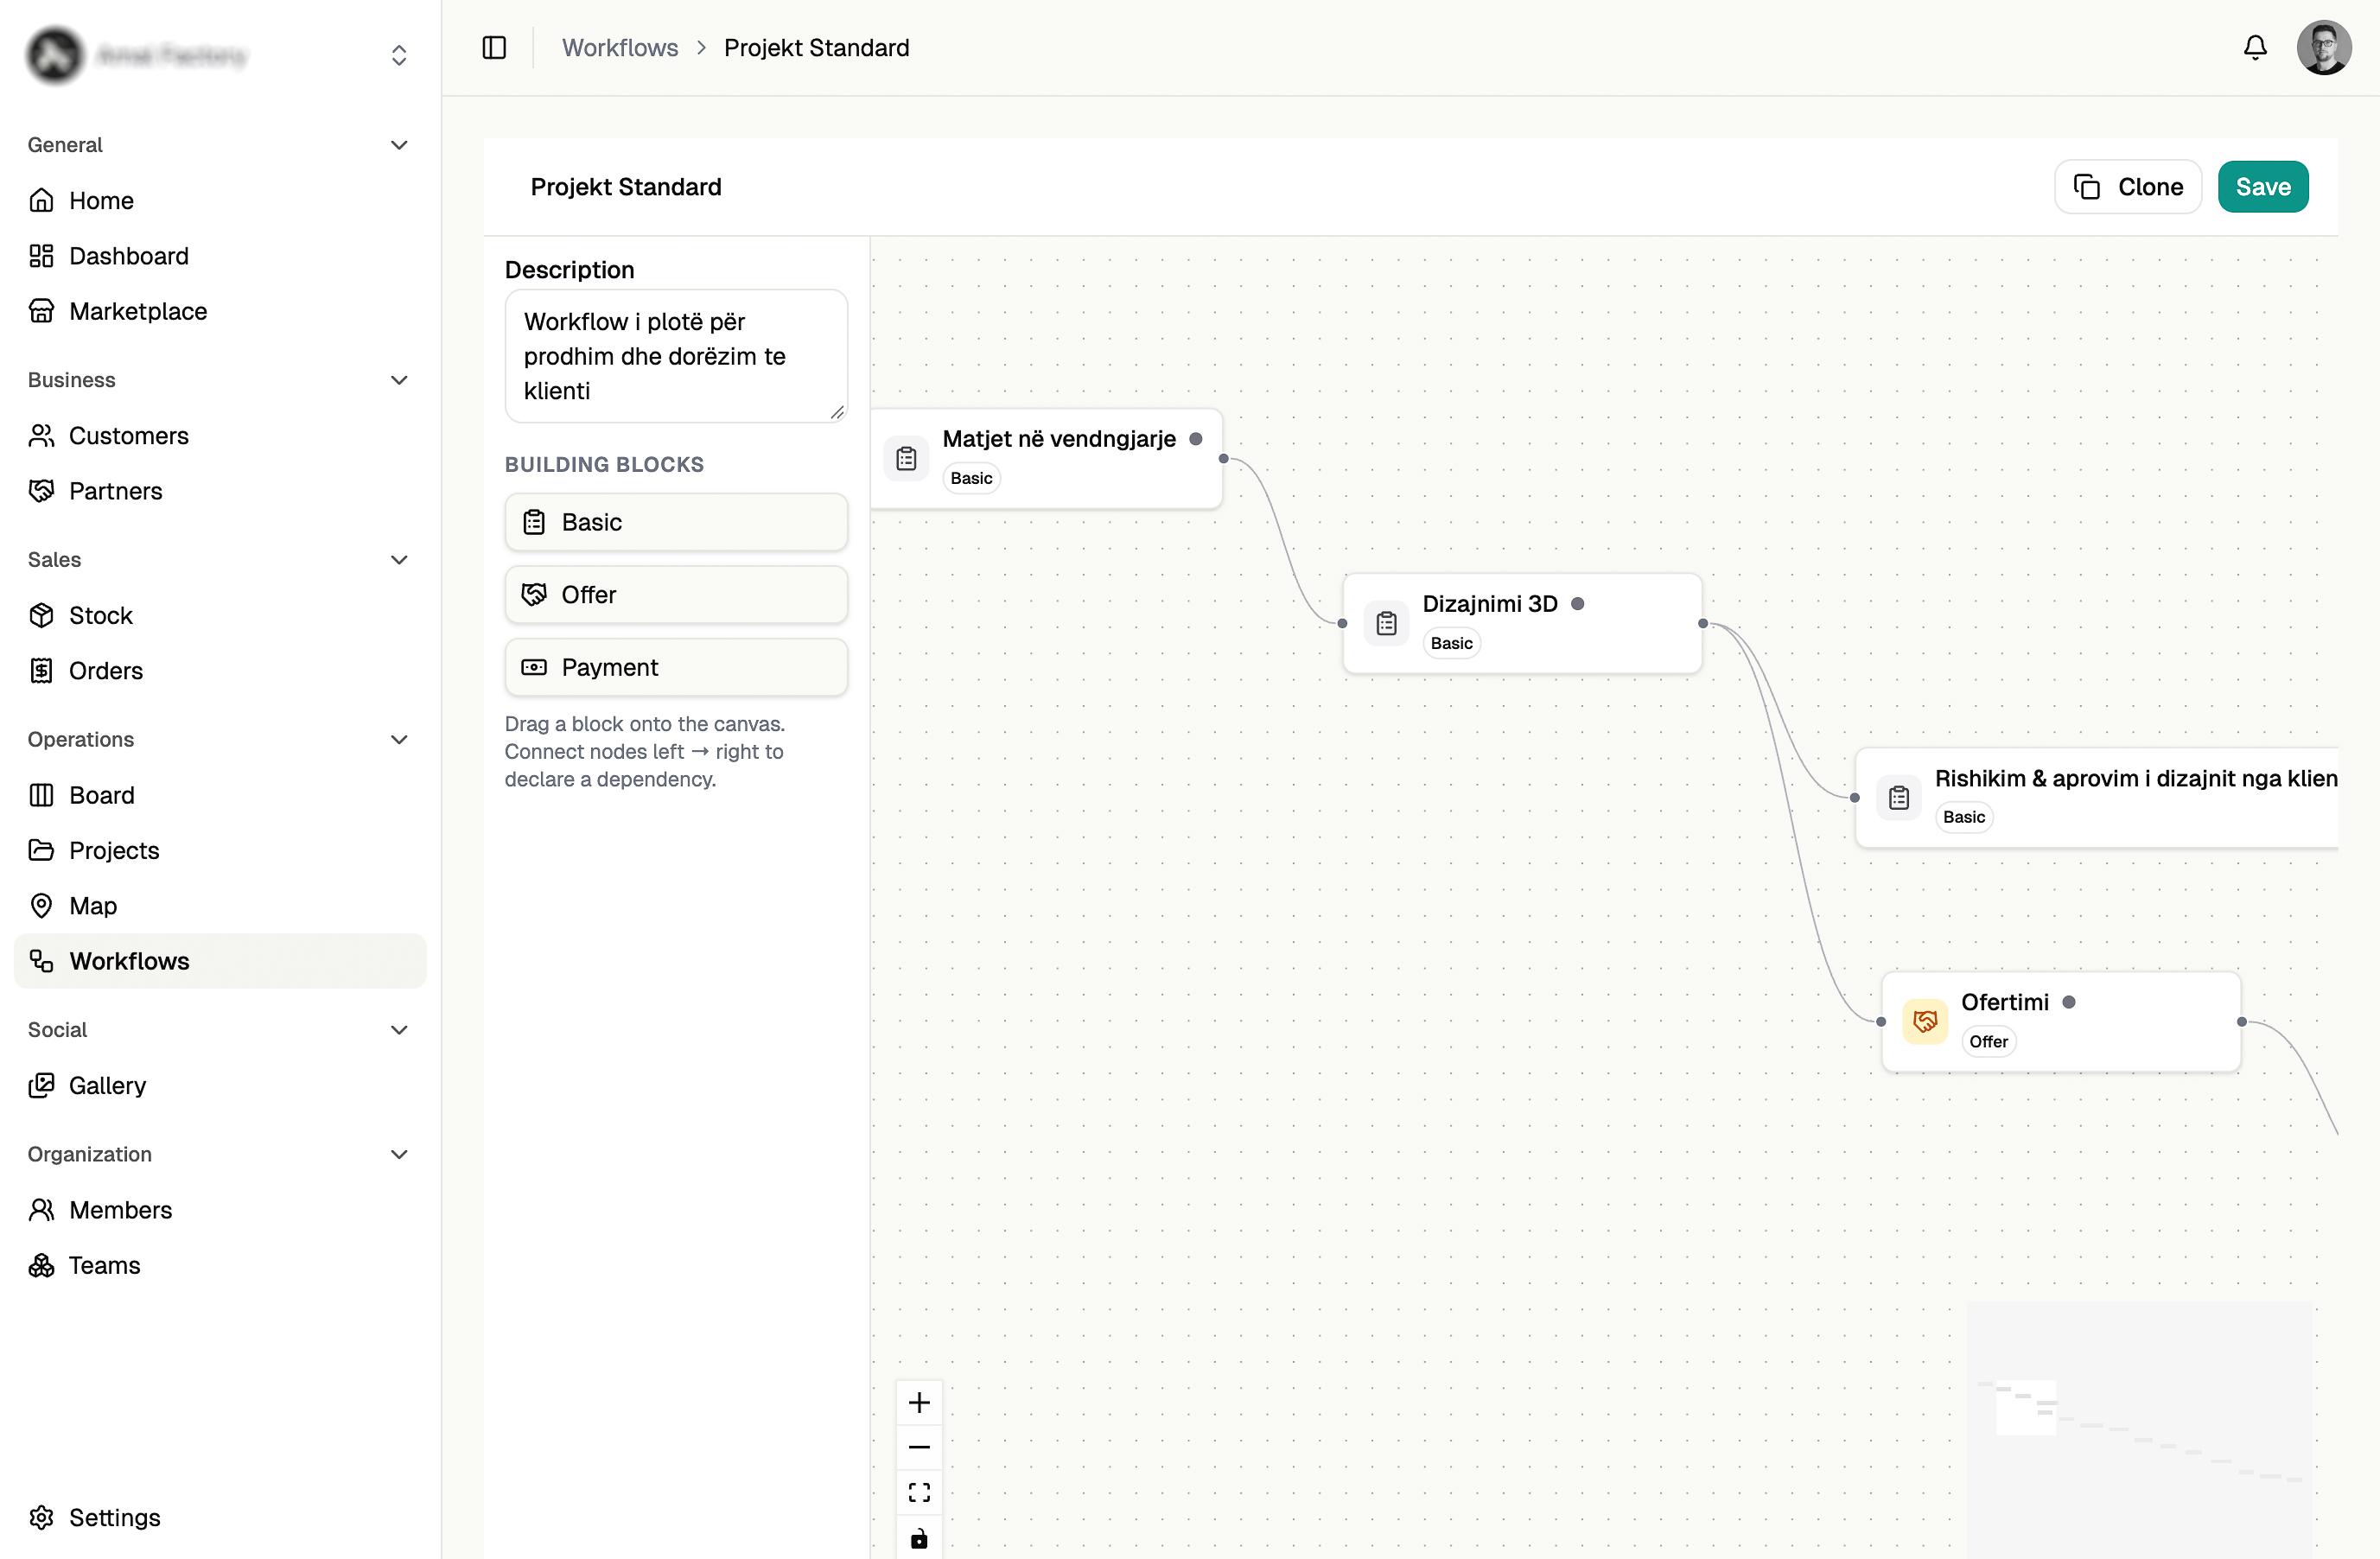
Task: Toggle the sidebar panel icon
Action: 494,47
